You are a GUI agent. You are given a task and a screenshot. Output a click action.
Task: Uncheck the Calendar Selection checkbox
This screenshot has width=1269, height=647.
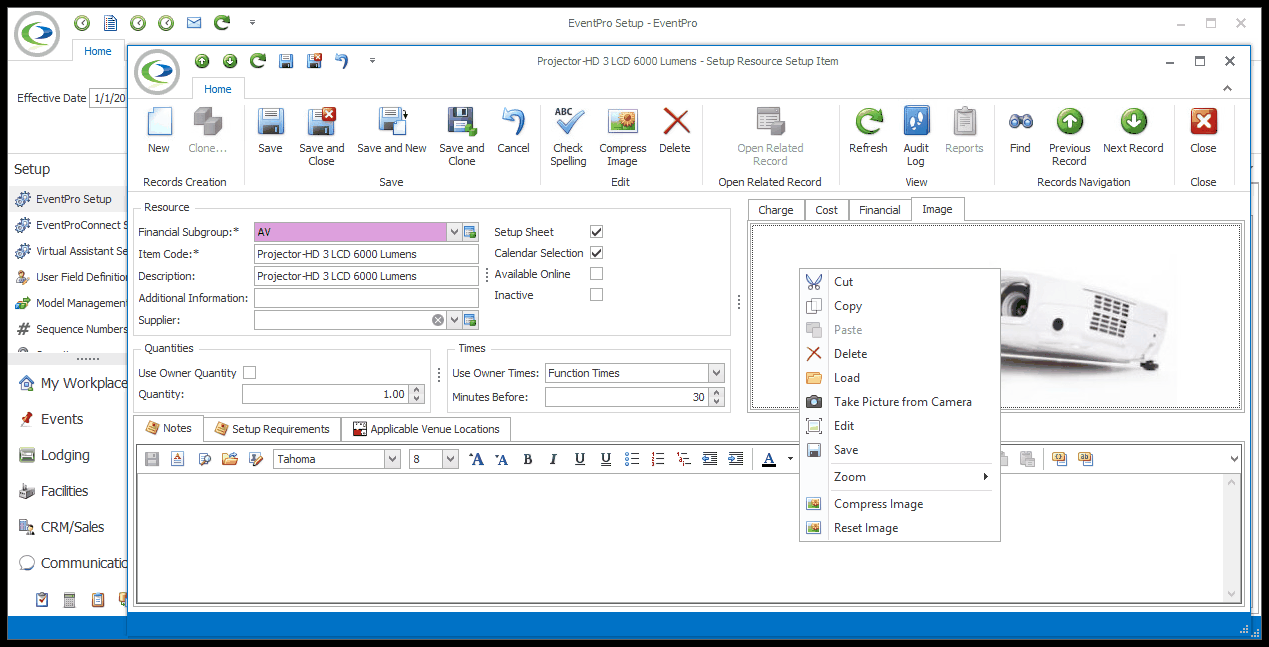click(x=597, y=253)
